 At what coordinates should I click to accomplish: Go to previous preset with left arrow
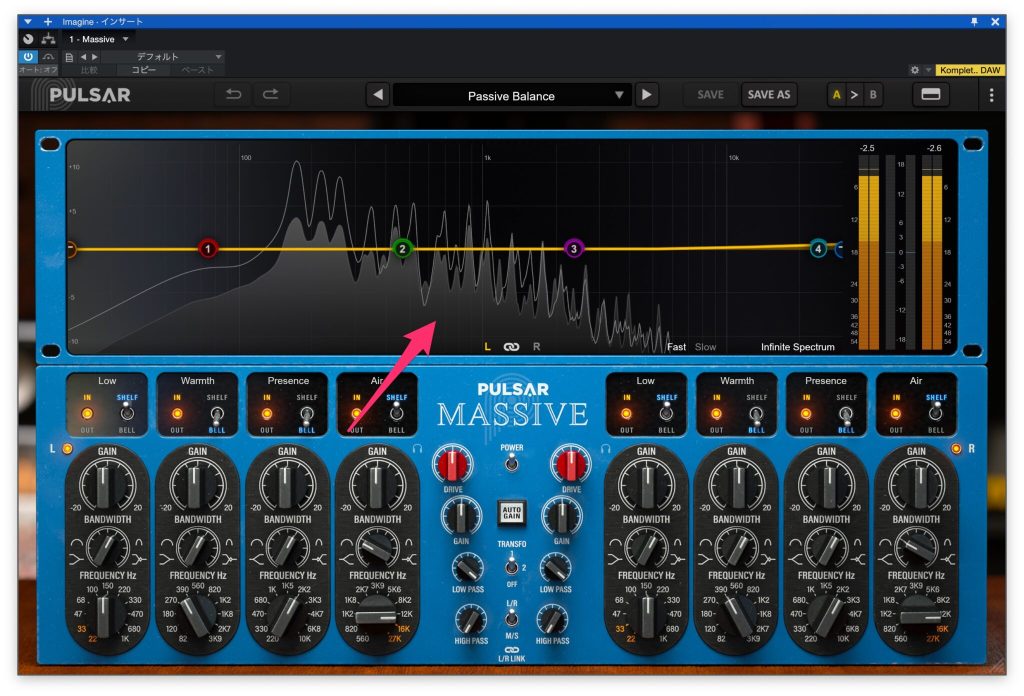[x=378, y=95]
